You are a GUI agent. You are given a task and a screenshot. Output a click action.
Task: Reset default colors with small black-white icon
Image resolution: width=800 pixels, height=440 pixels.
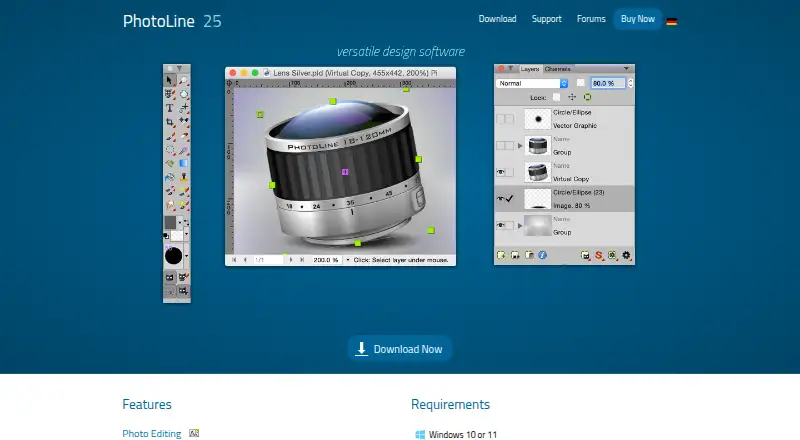[166, 236]
